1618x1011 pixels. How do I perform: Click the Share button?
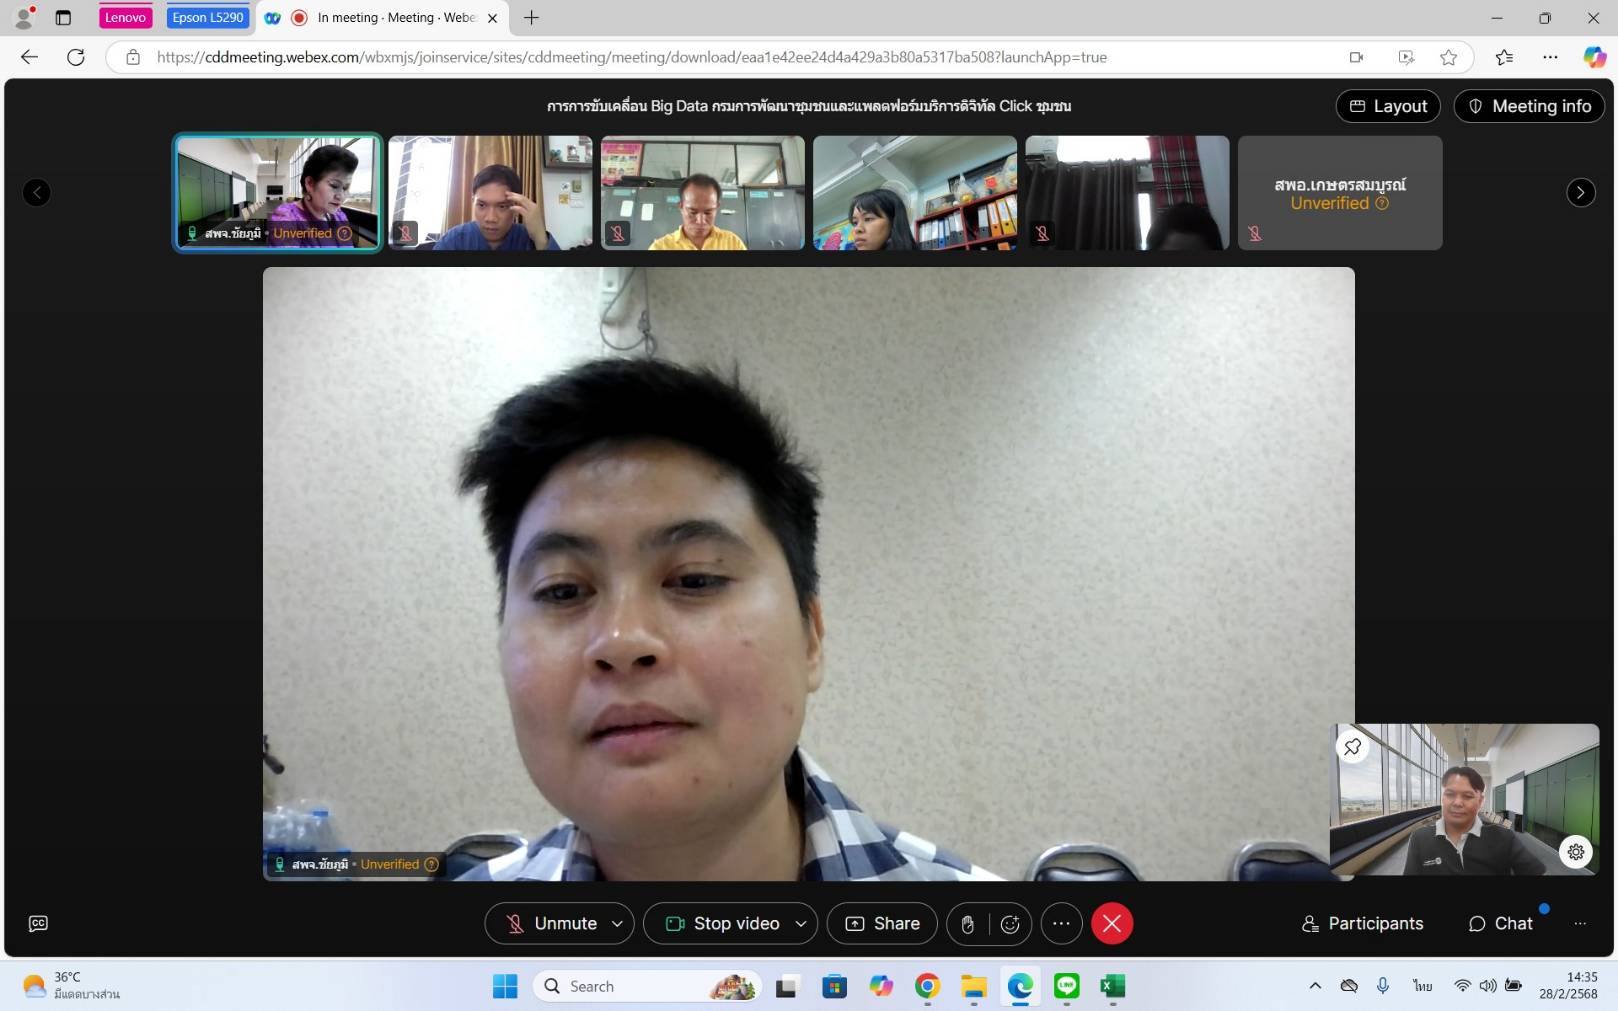coord(882,924)
